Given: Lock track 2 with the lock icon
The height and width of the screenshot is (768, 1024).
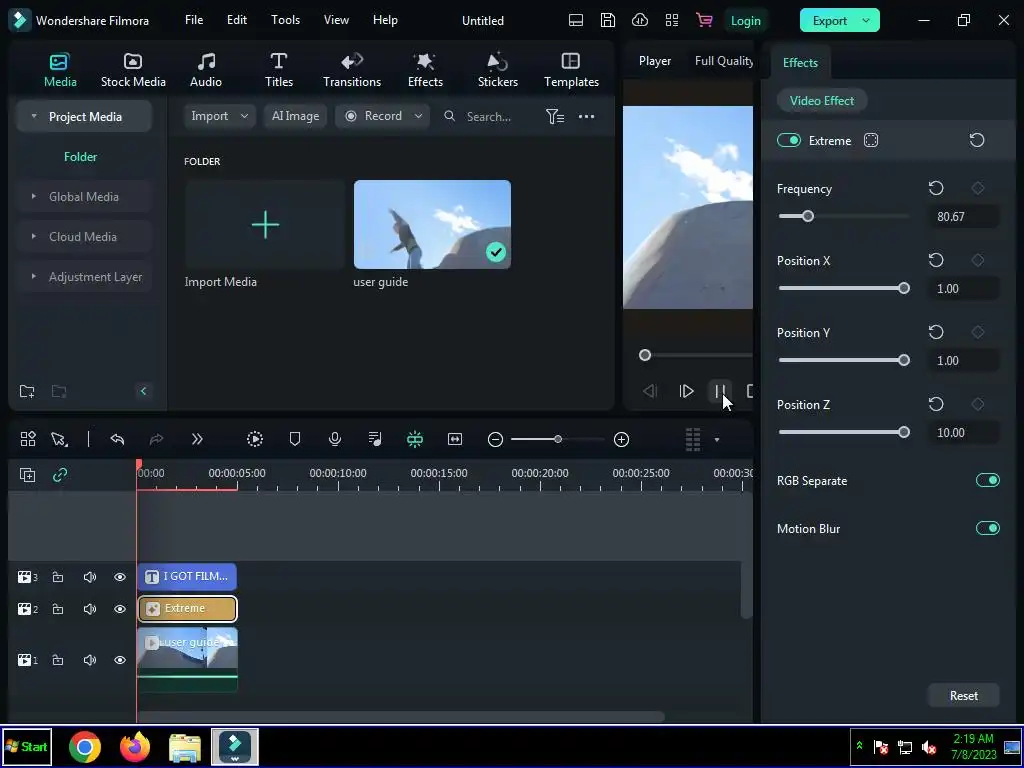Looking at the screenshot, I should pos(57,609).
